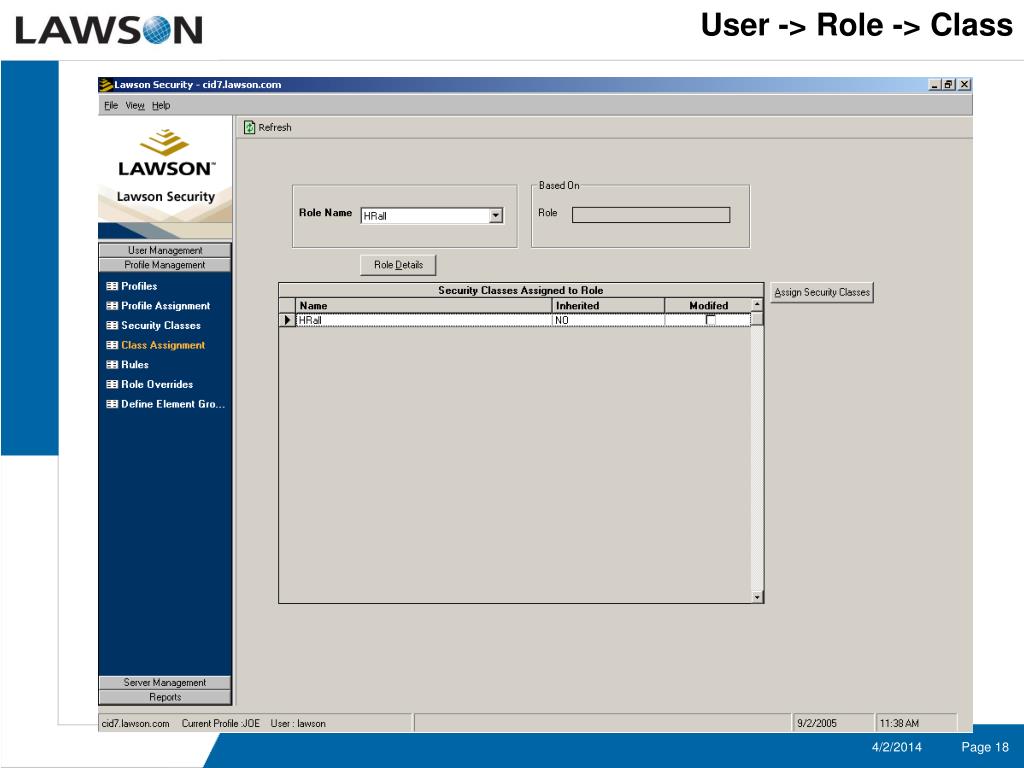This screenshot has height=768, width=1024.
Task: Click the Define Element Gro... grid icon
Action: coord(112,404)
